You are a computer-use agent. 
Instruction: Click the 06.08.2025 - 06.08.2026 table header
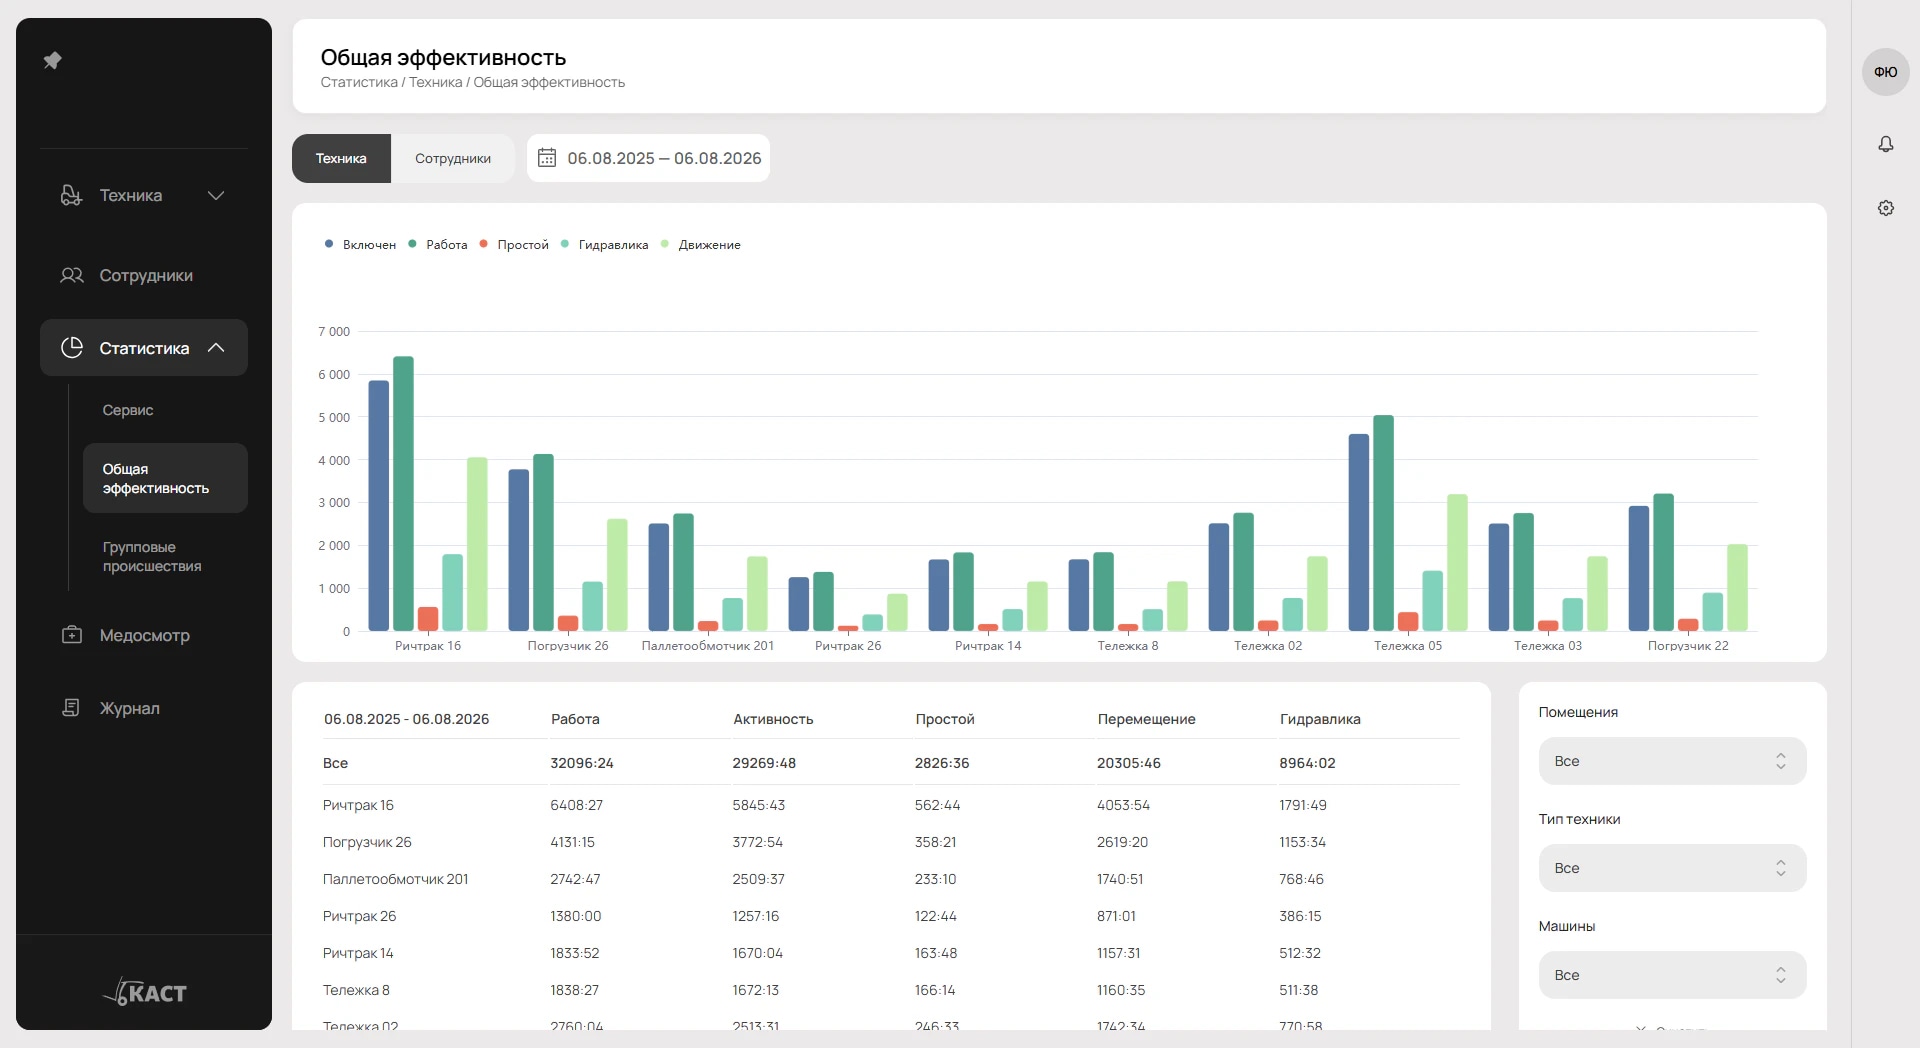pos(406,719)
